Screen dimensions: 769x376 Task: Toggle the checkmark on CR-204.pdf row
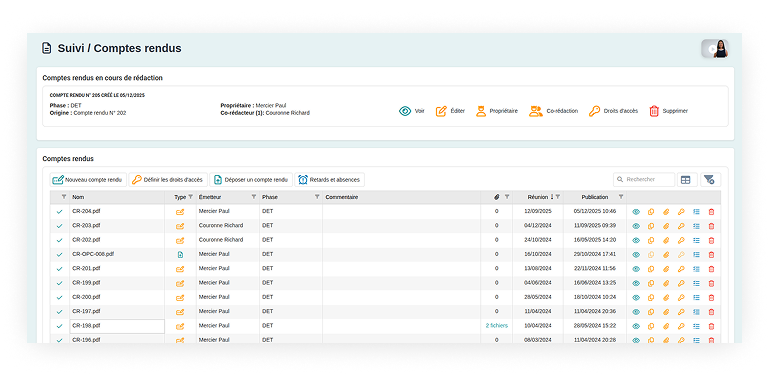[59, 212]
